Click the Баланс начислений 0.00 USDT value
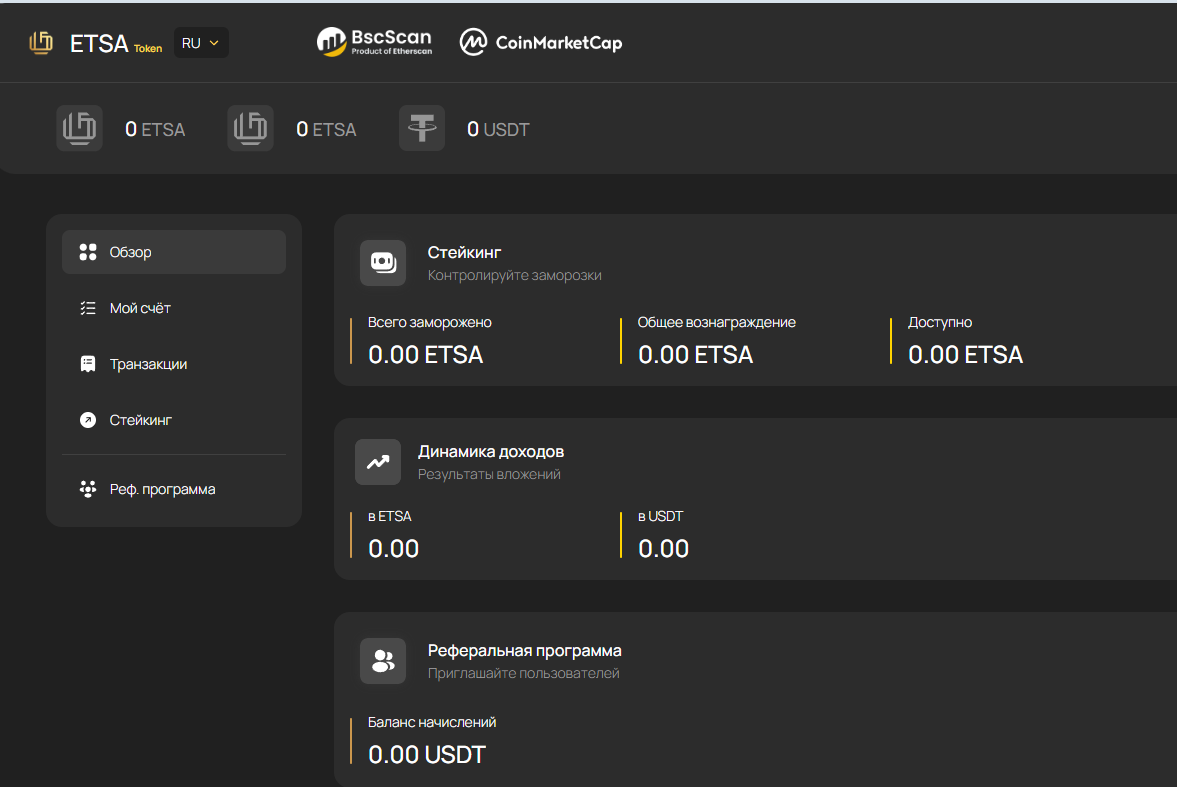 click(427, 755)
